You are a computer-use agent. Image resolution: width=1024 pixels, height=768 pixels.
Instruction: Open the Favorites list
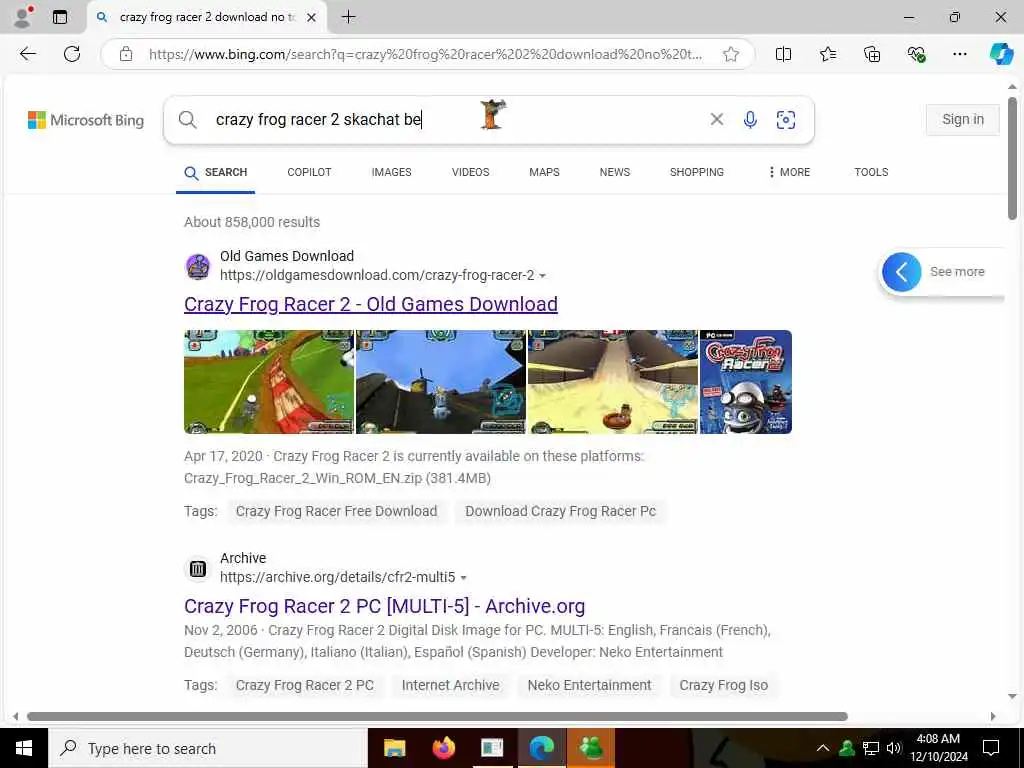pyautogui.click(x=827, y=54)
